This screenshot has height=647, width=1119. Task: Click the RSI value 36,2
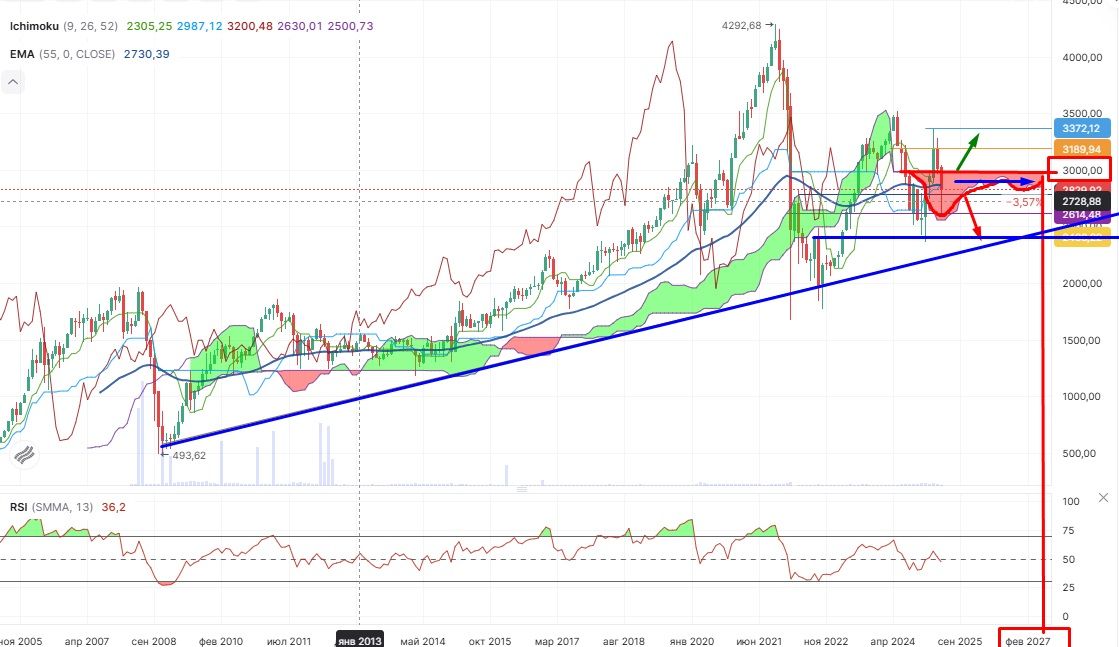114,507
